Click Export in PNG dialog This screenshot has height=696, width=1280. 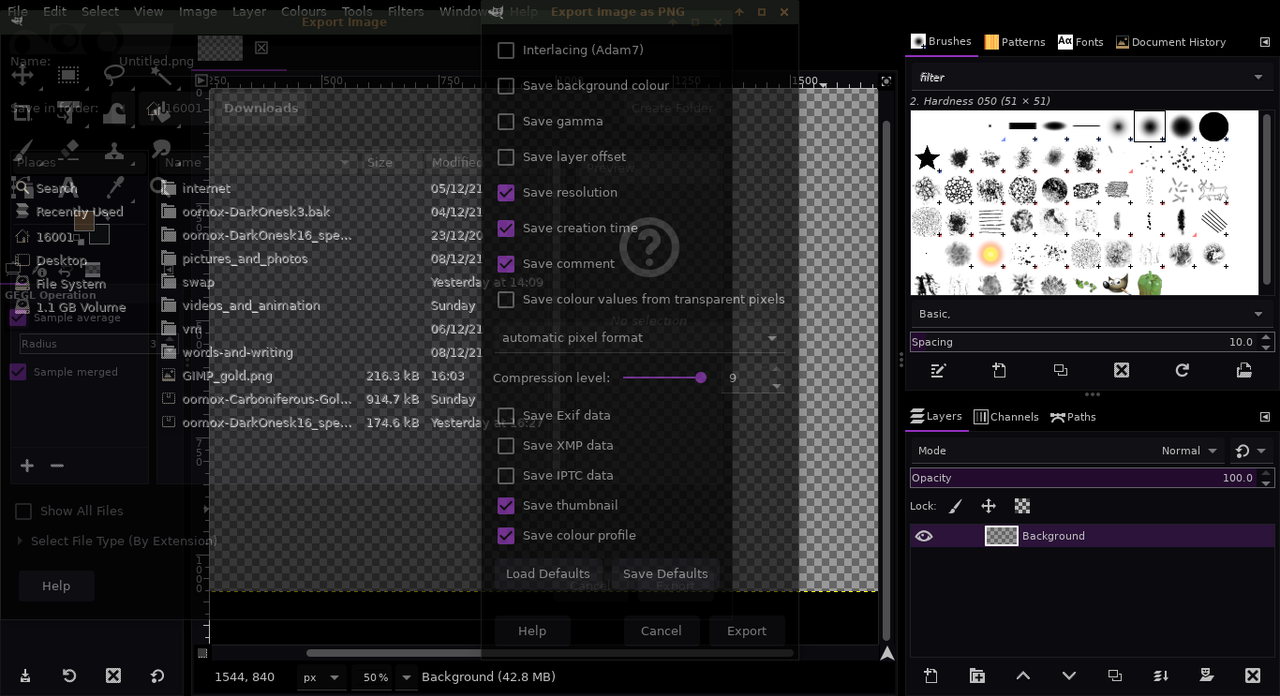[747, 631]
